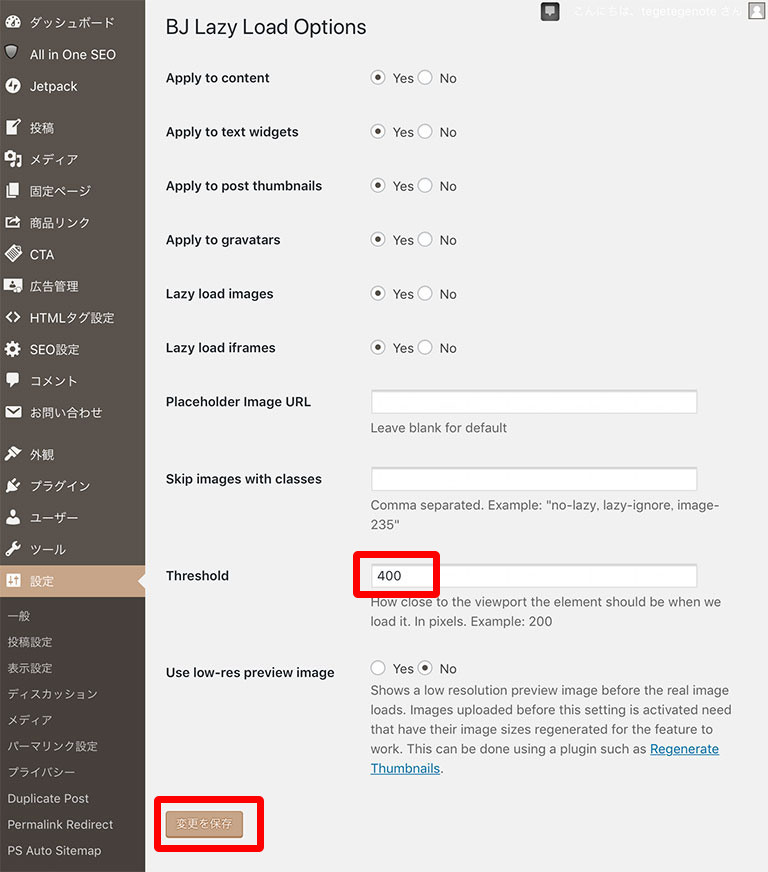The width and height of the screenshot is (768, 872).
Task: Click the CTA ticket icon
Action: click(13, 254)
